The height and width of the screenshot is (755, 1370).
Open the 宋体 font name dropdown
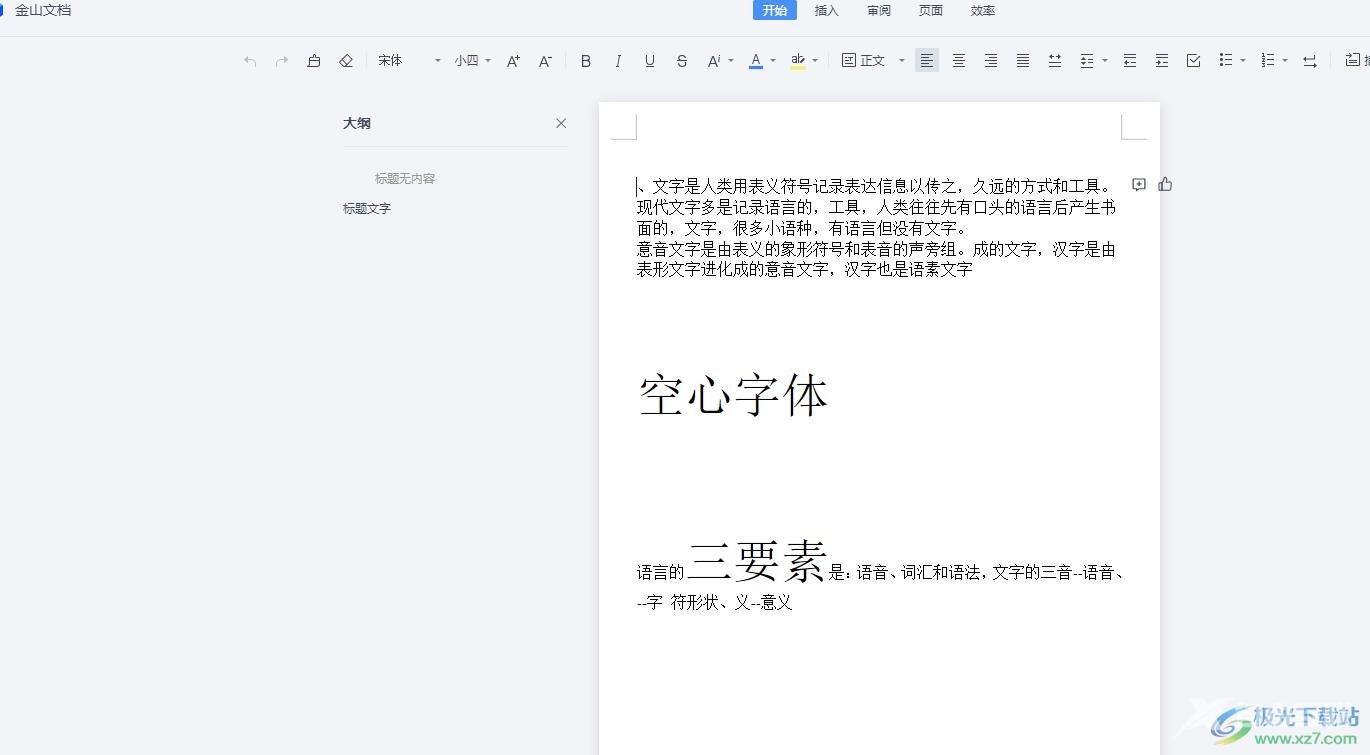coord(409,61)
